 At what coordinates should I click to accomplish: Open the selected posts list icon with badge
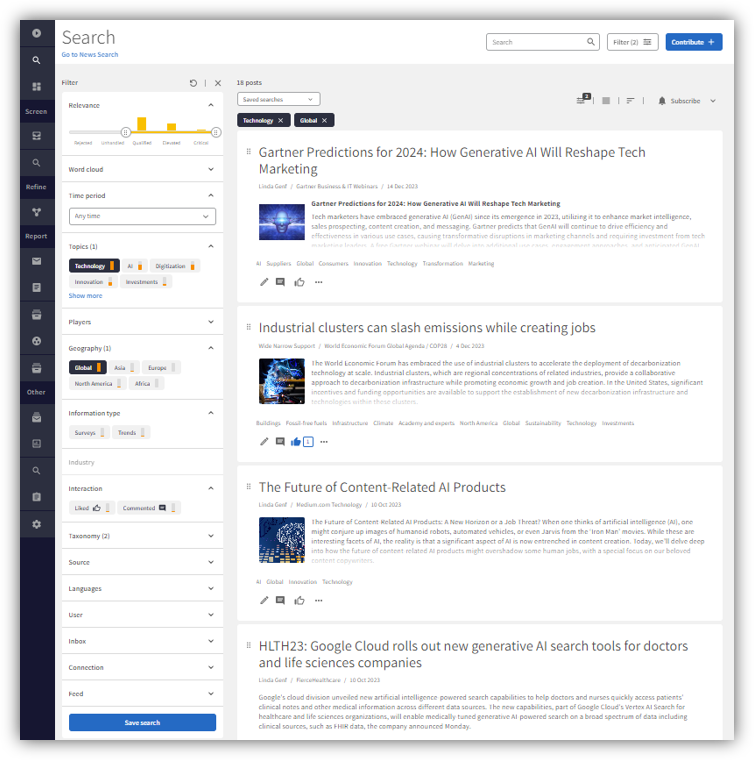[583, 99]
